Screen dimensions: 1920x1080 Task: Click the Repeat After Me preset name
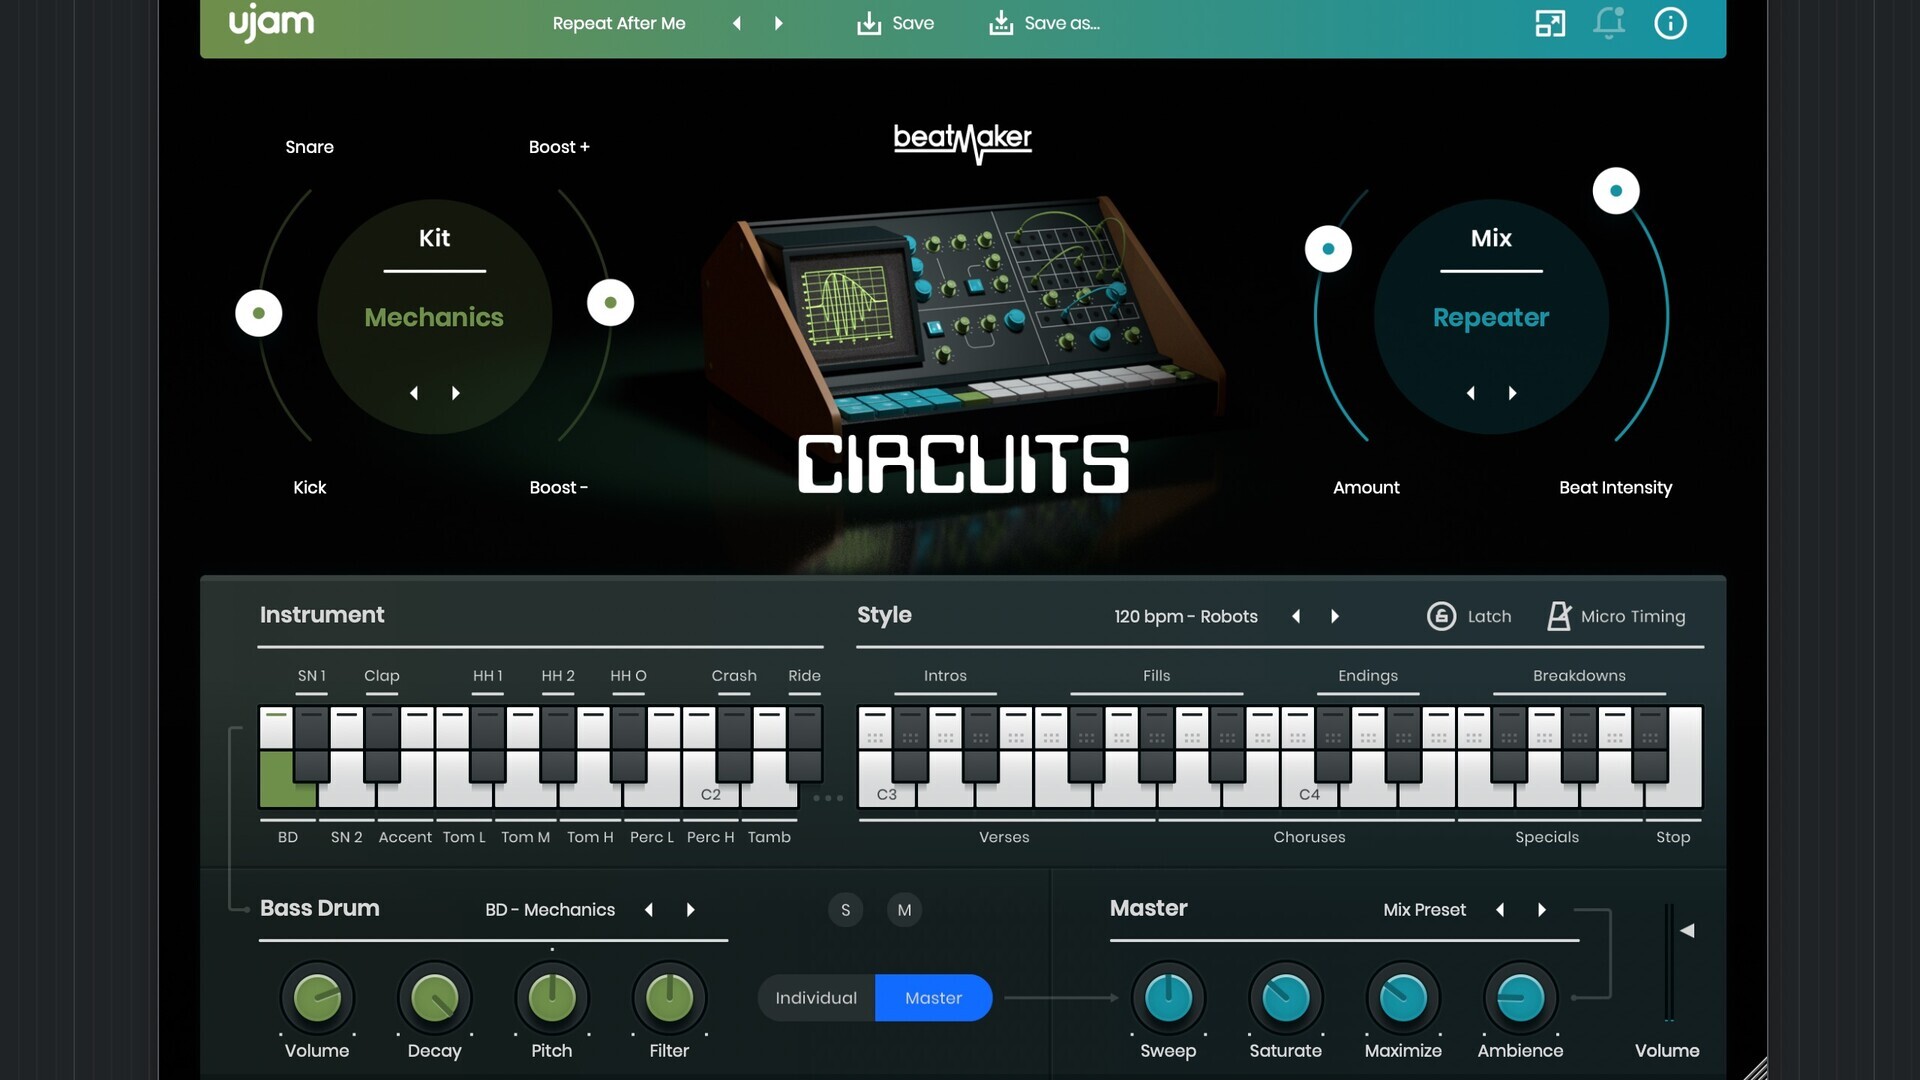pyautogui.click(x=619, y=23)
